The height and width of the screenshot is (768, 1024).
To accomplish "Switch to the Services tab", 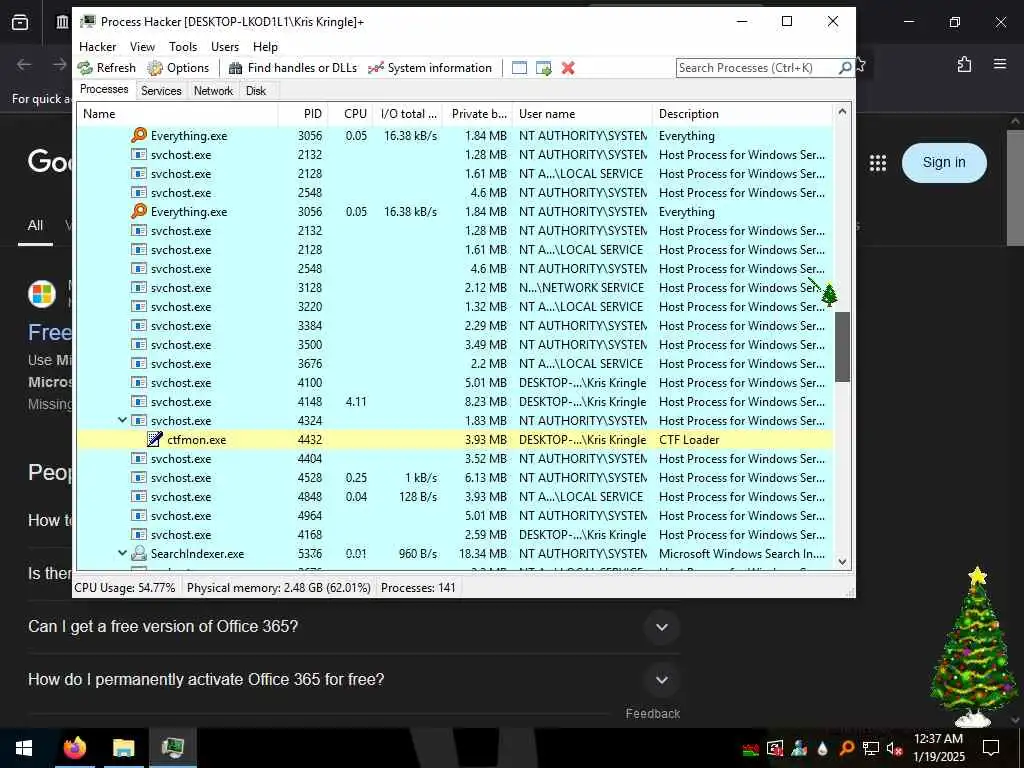I will point(161,91).
